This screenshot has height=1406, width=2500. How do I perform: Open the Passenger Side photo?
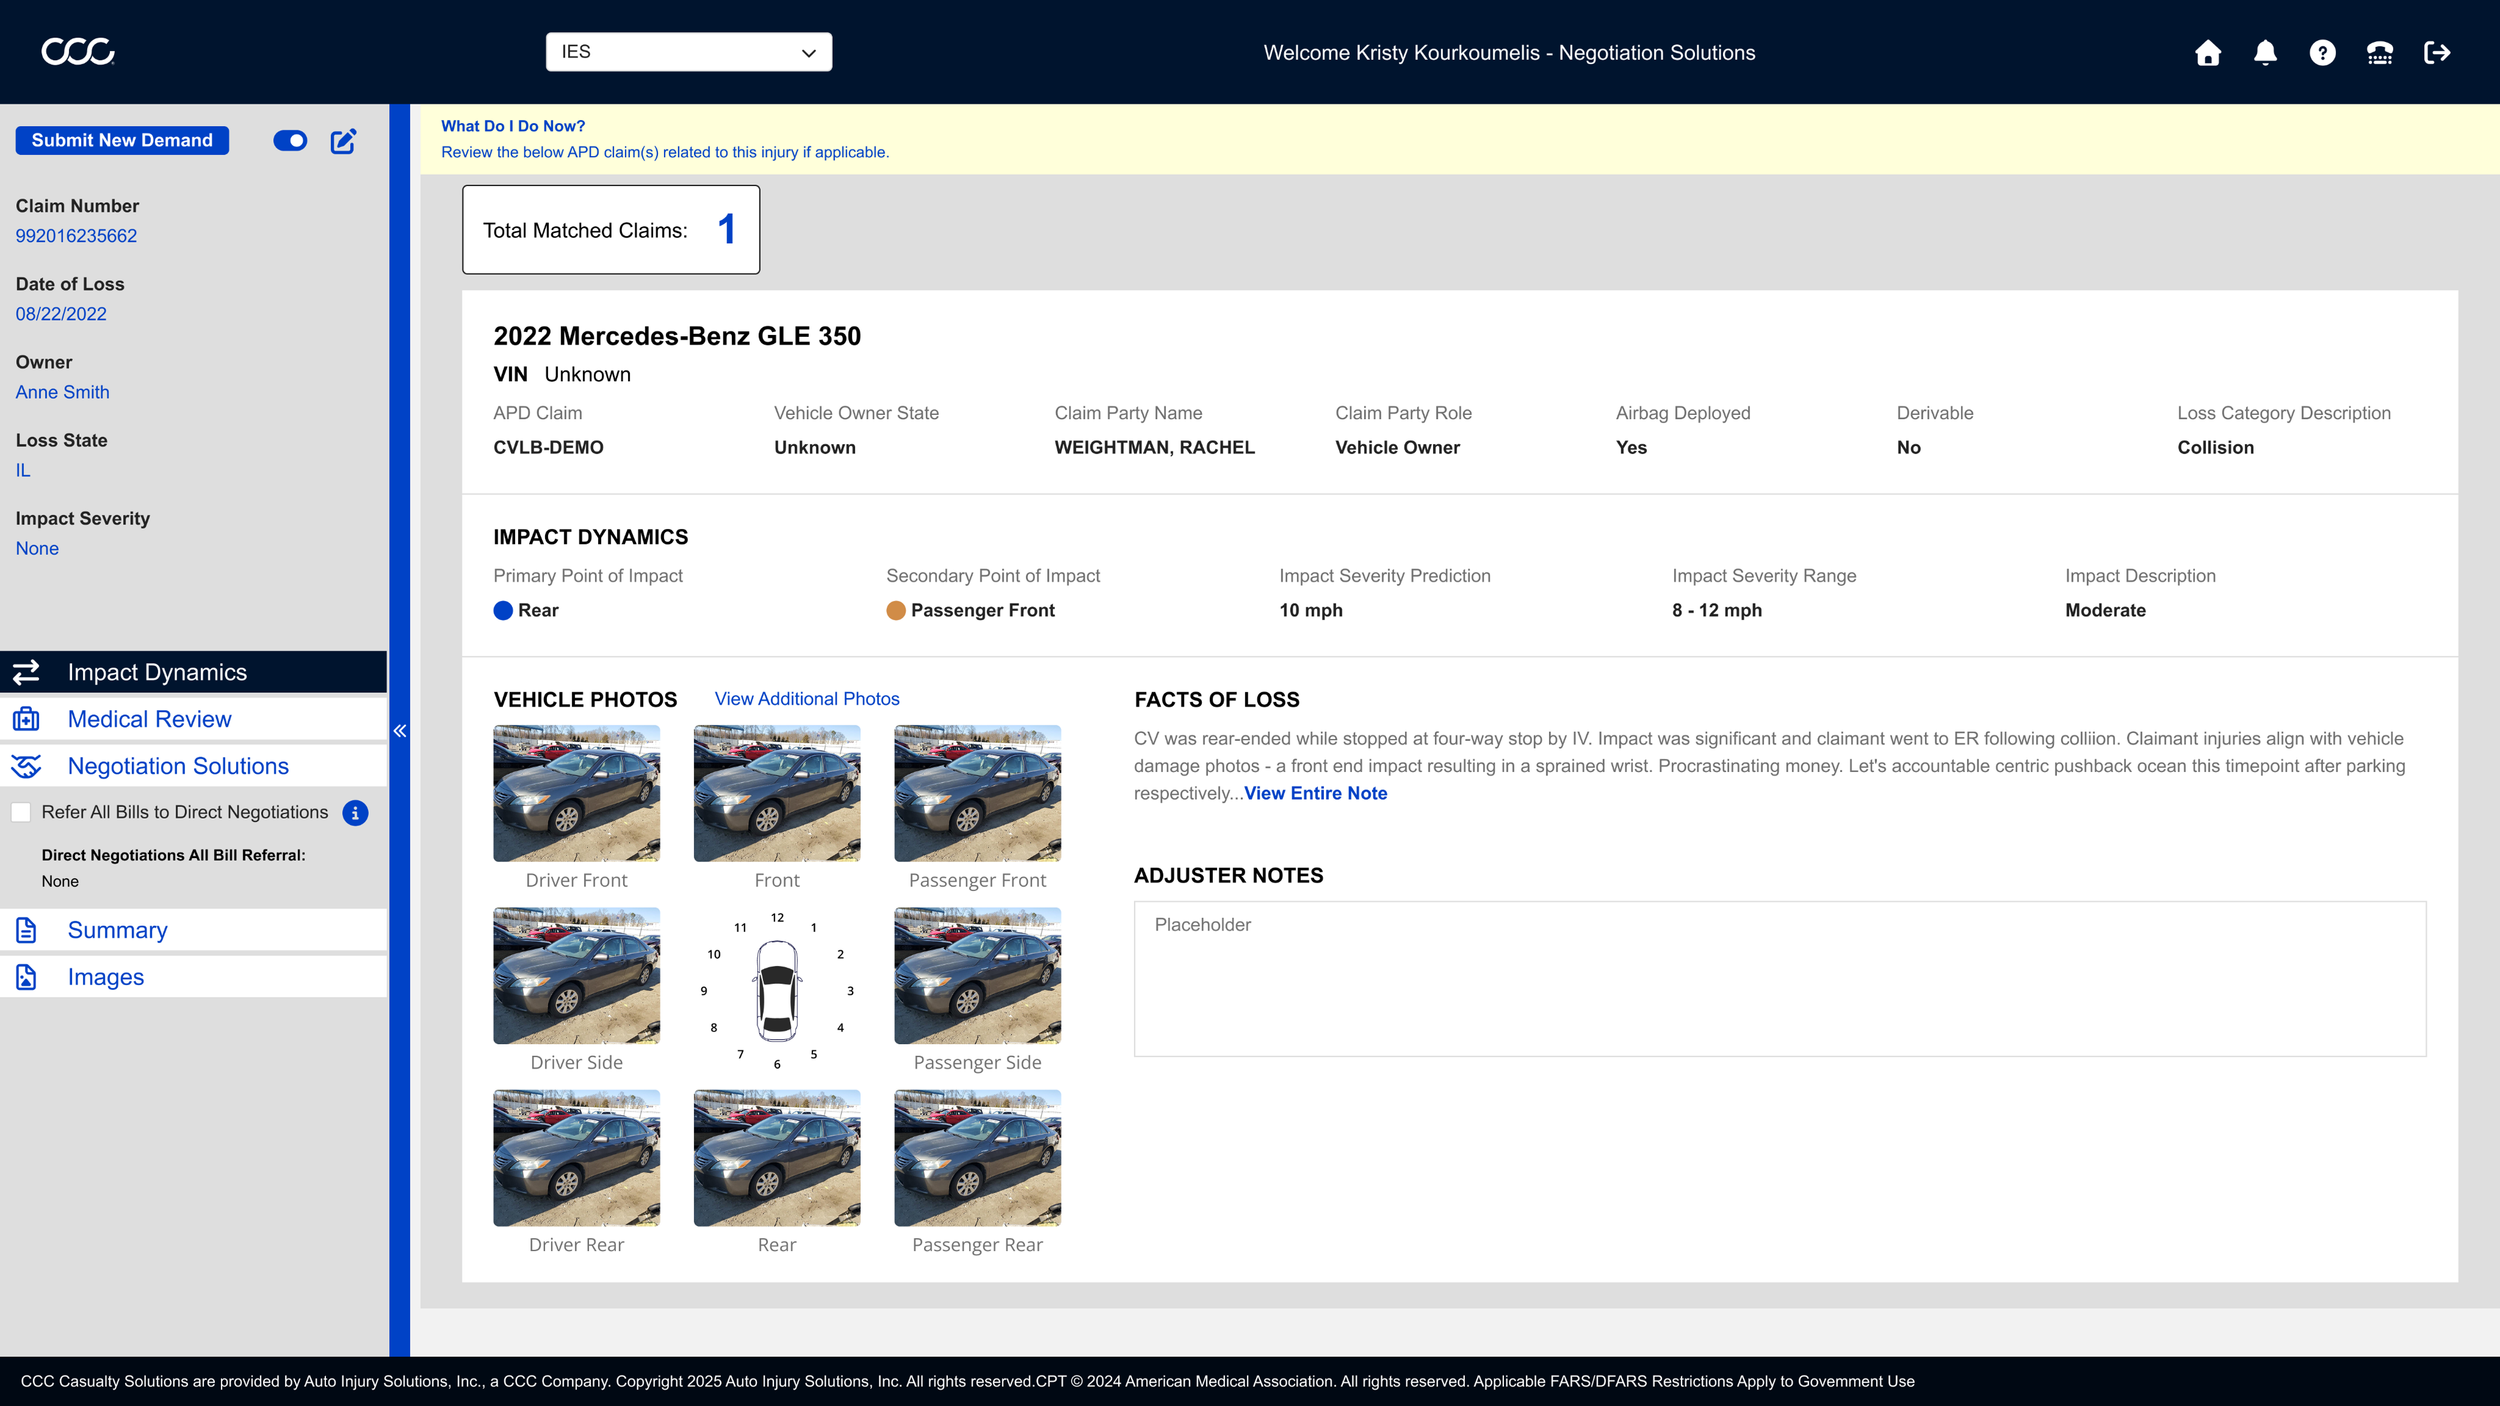(978, 976)
